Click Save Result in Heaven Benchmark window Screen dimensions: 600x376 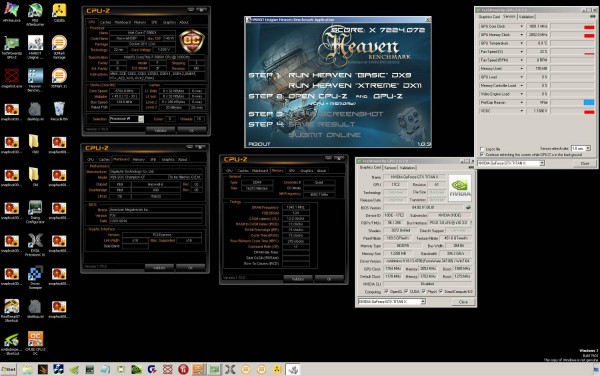coord(321,124)
